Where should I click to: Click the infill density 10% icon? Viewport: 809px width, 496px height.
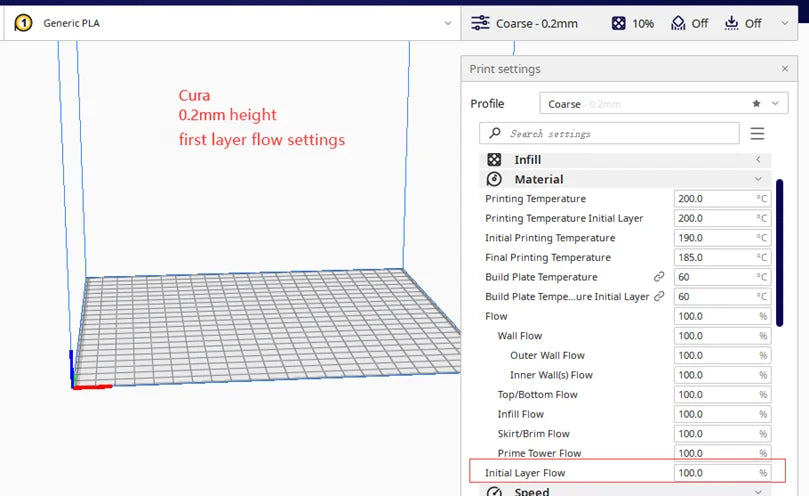pyautogui.click(x=619, y=23)
